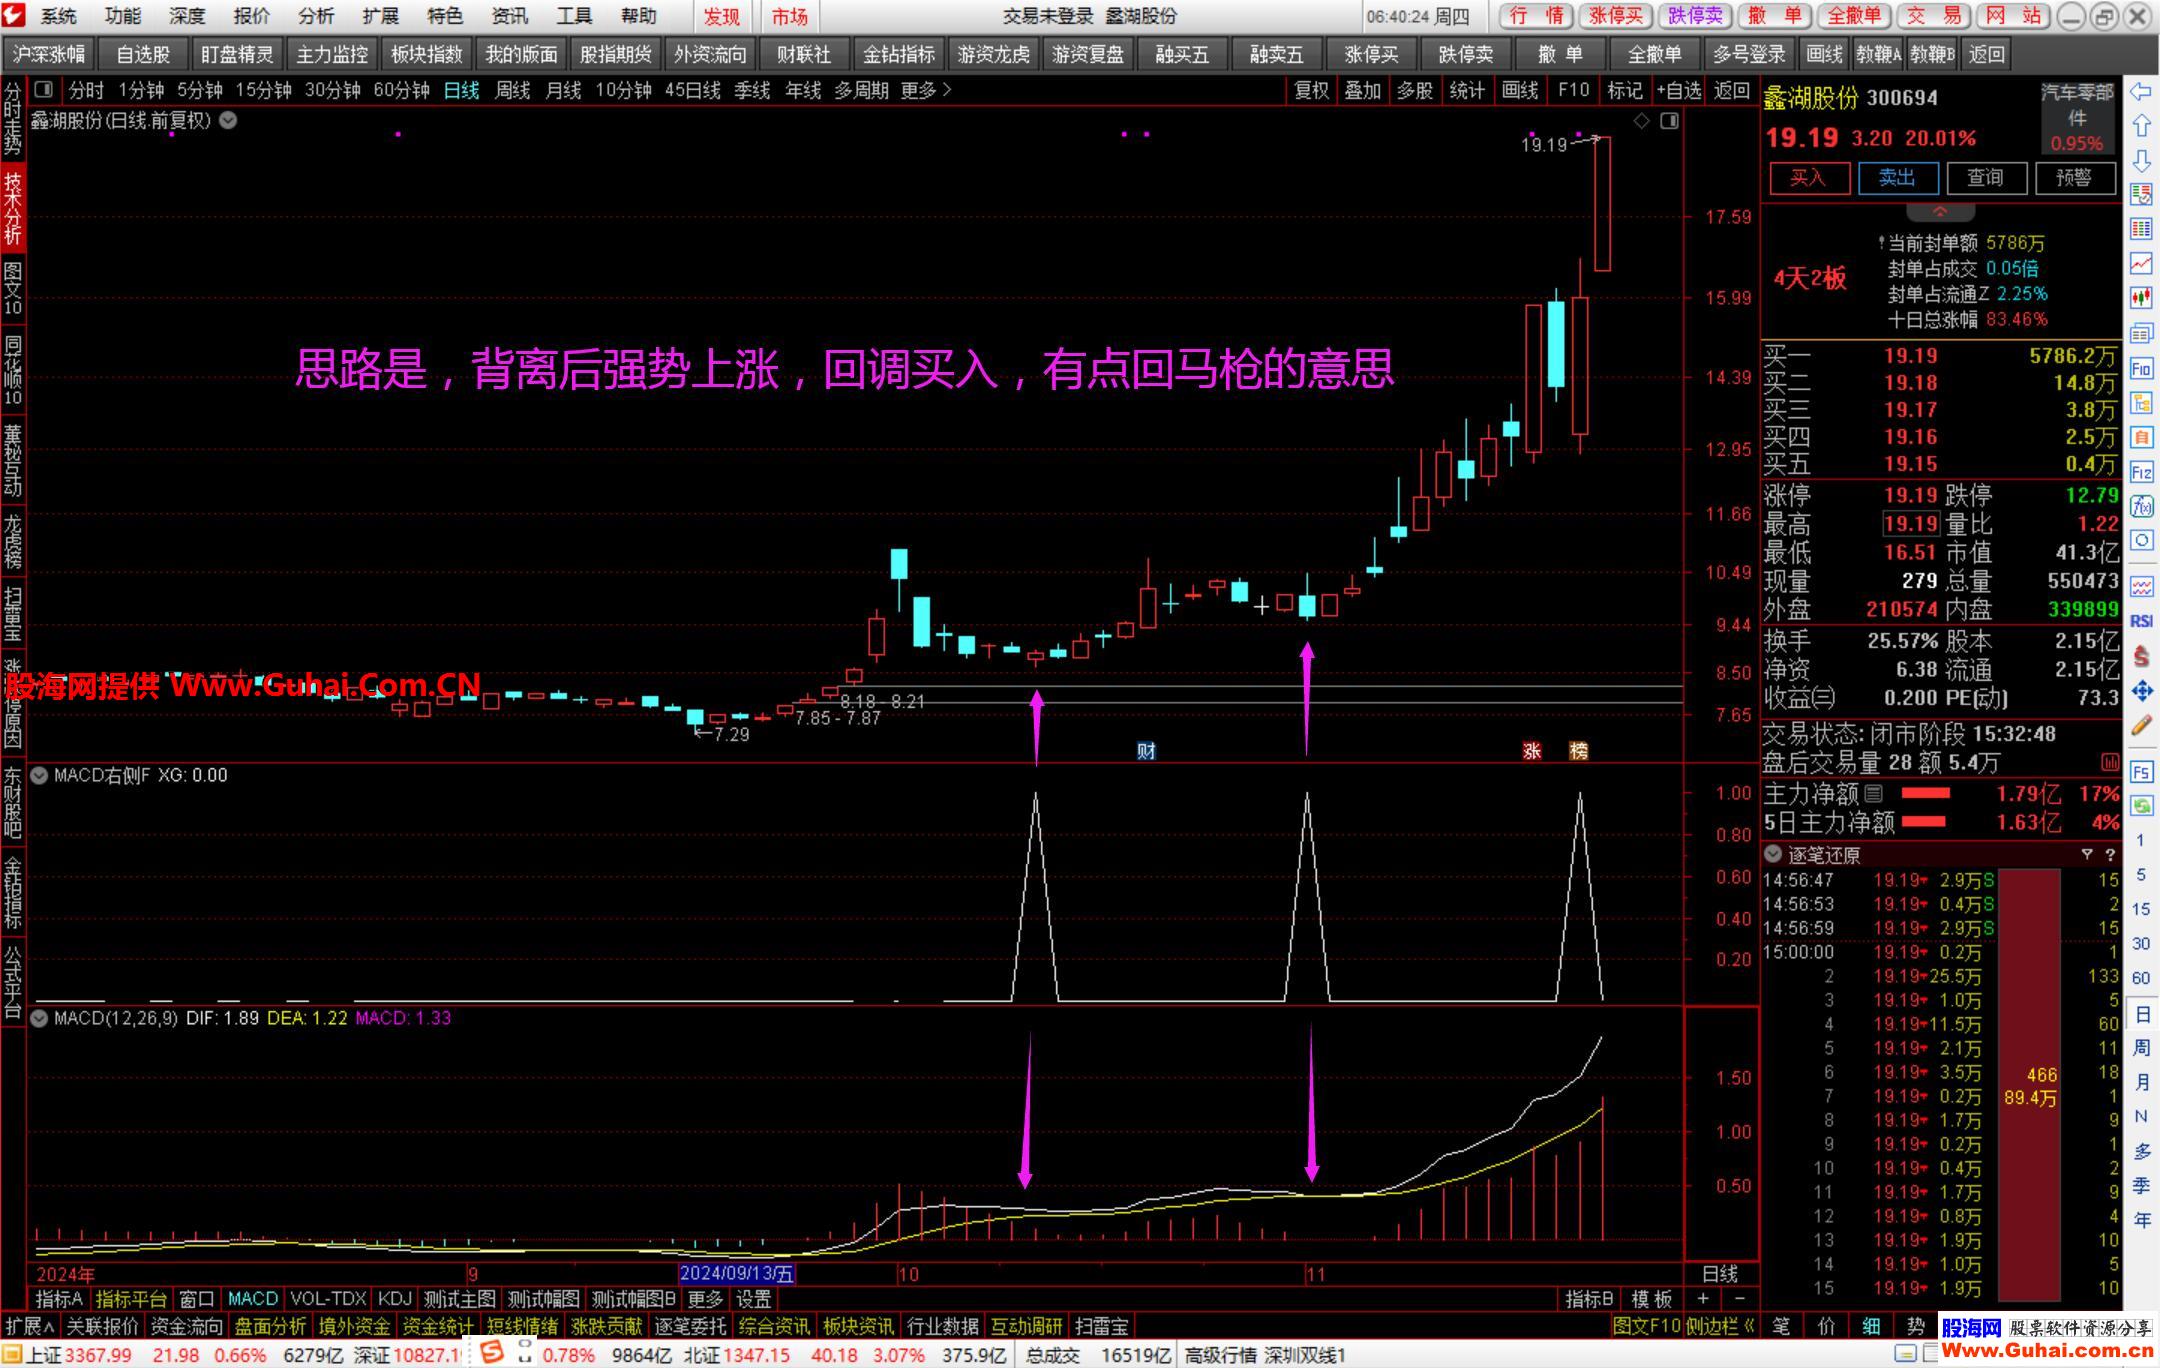Open the F12 icon in right toolbar
The height and width of the screenshot is (1368, 2160).
coord(2141,472)
